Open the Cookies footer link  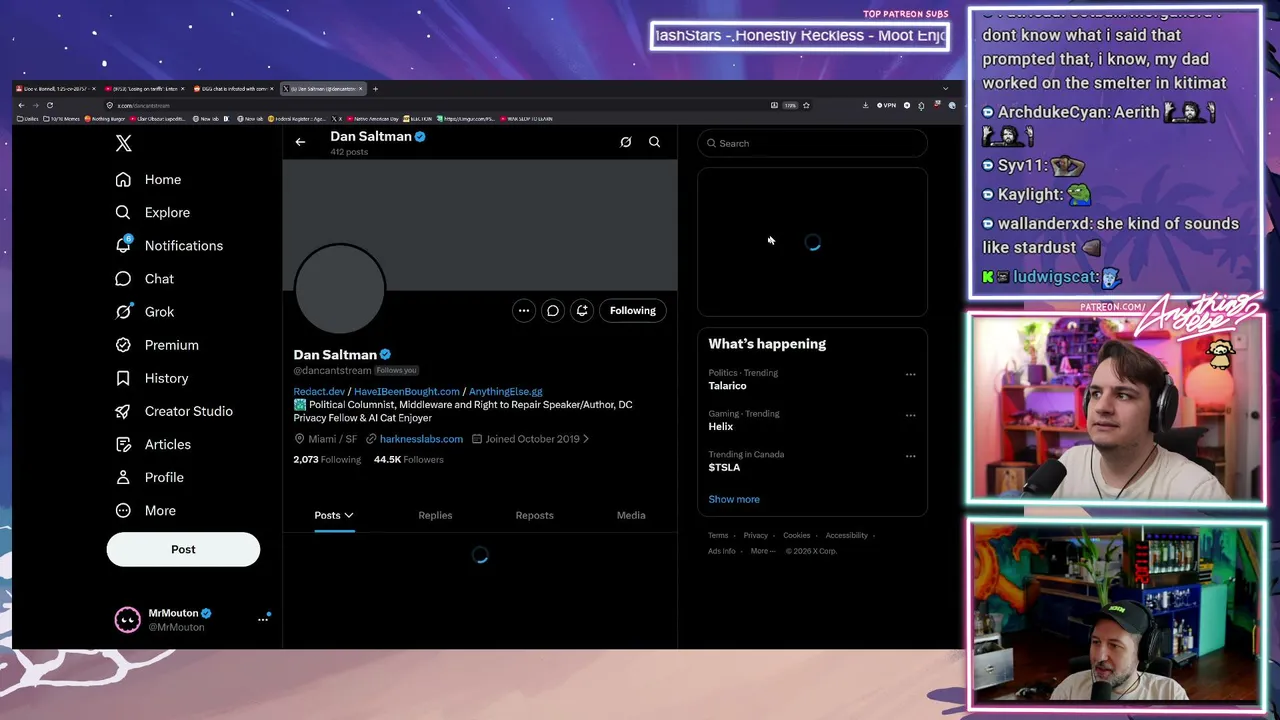coord(797,536)
